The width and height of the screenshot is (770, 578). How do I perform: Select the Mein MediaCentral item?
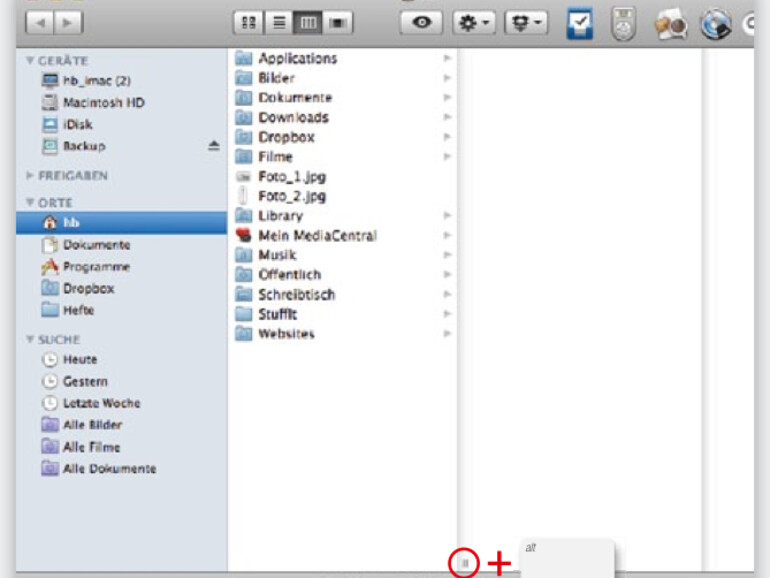[x=343, y=235]
